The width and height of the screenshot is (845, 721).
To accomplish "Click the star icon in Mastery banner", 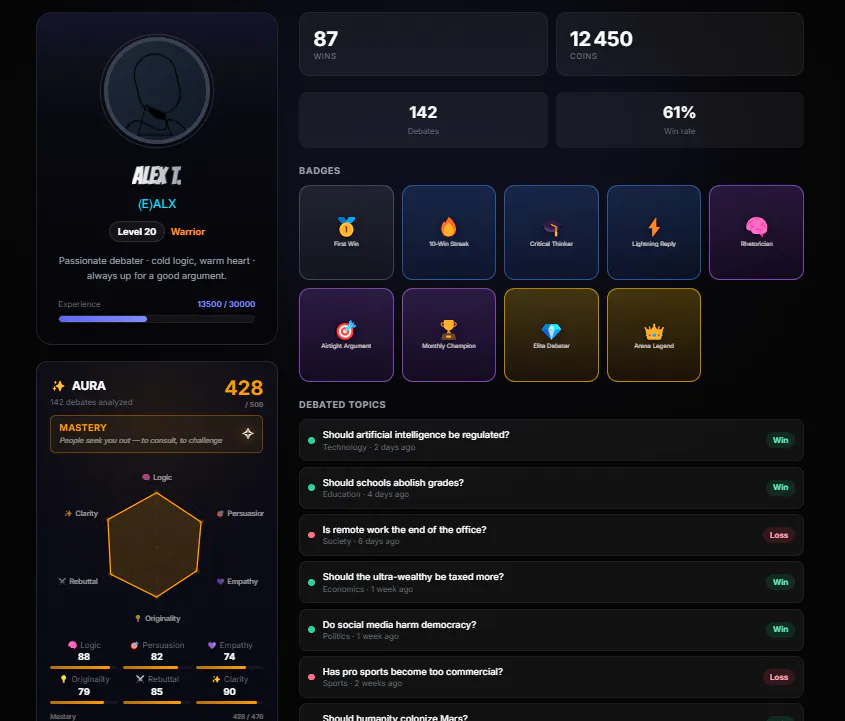I will 248,434.
